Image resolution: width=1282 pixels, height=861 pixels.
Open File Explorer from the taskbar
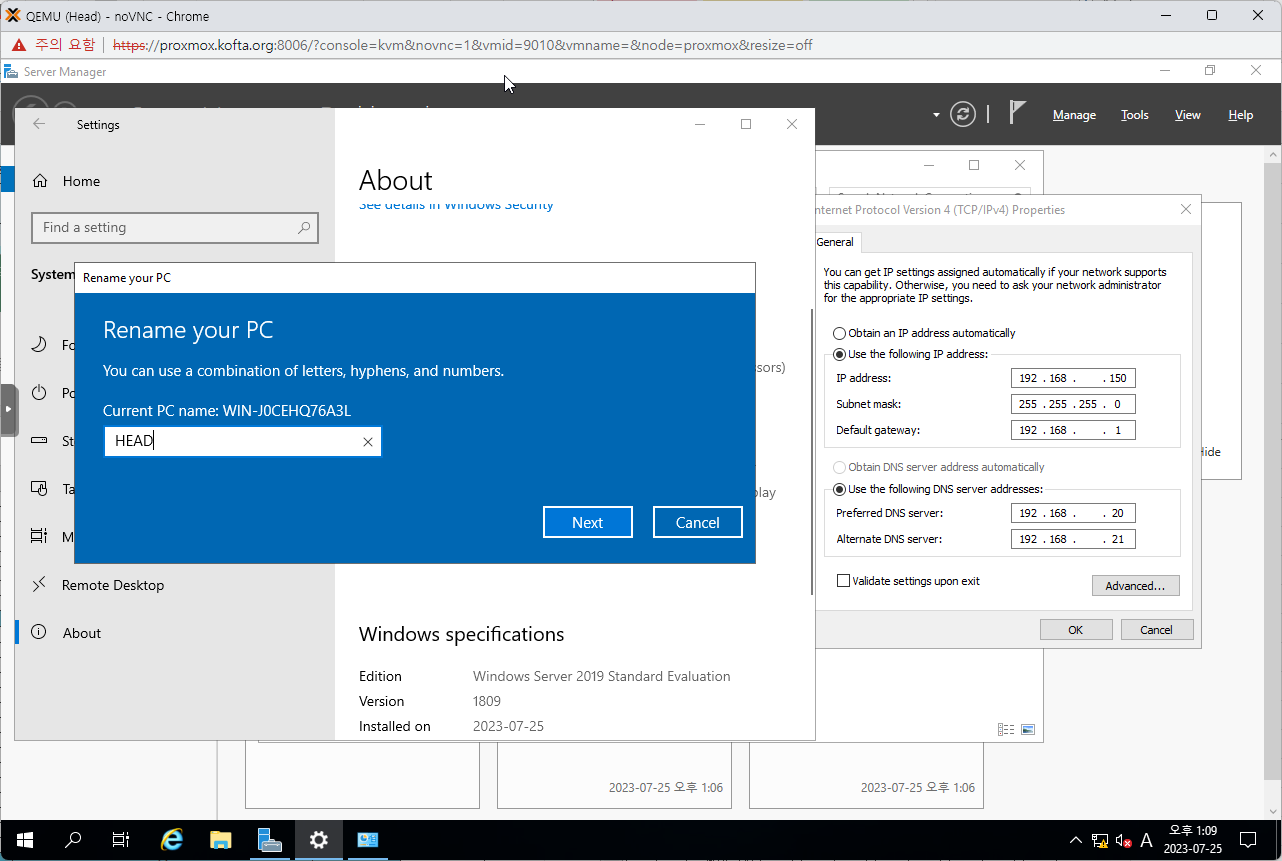click(x=221, y=840)
